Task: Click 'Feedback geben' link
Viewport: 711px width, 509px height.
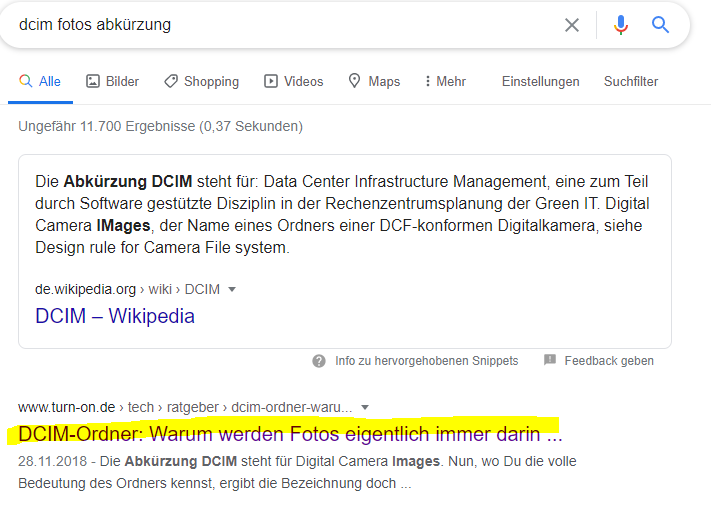Action: [x=609, y=361]
